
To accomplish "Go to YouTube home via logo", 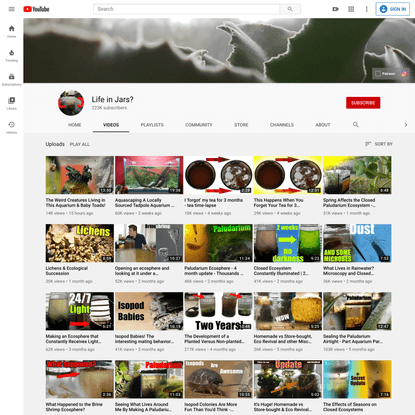I will coord(36,9).
